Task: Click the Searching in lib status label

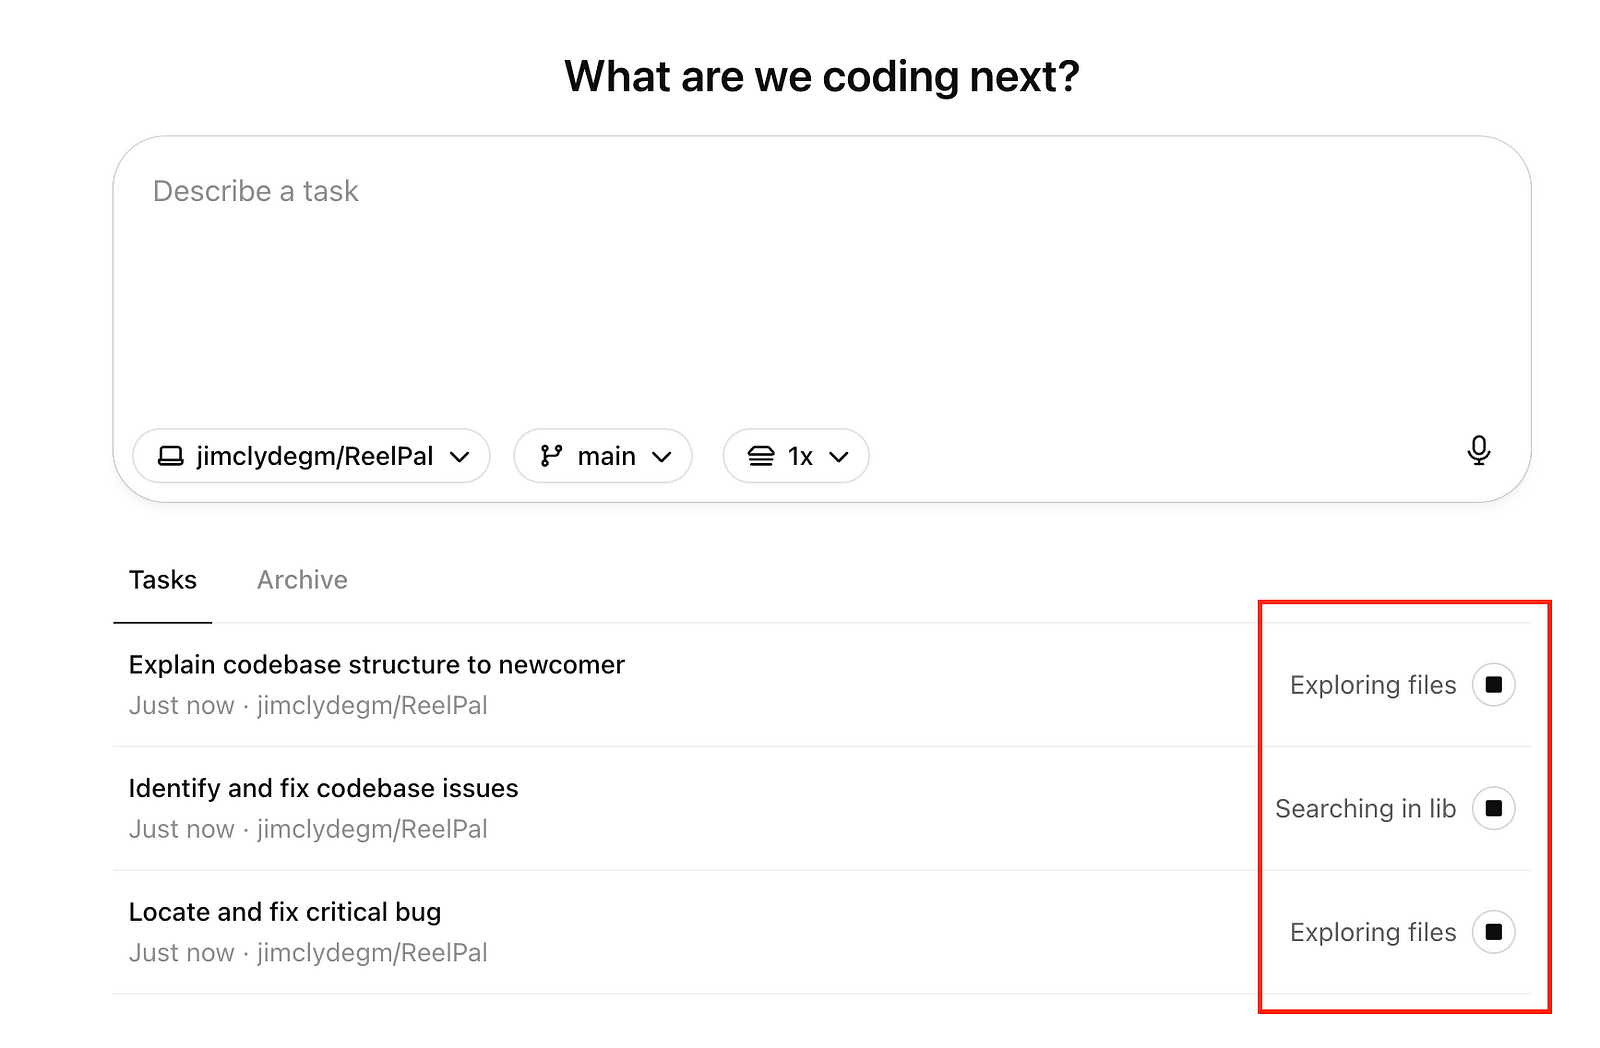Action: (1365, 808)
